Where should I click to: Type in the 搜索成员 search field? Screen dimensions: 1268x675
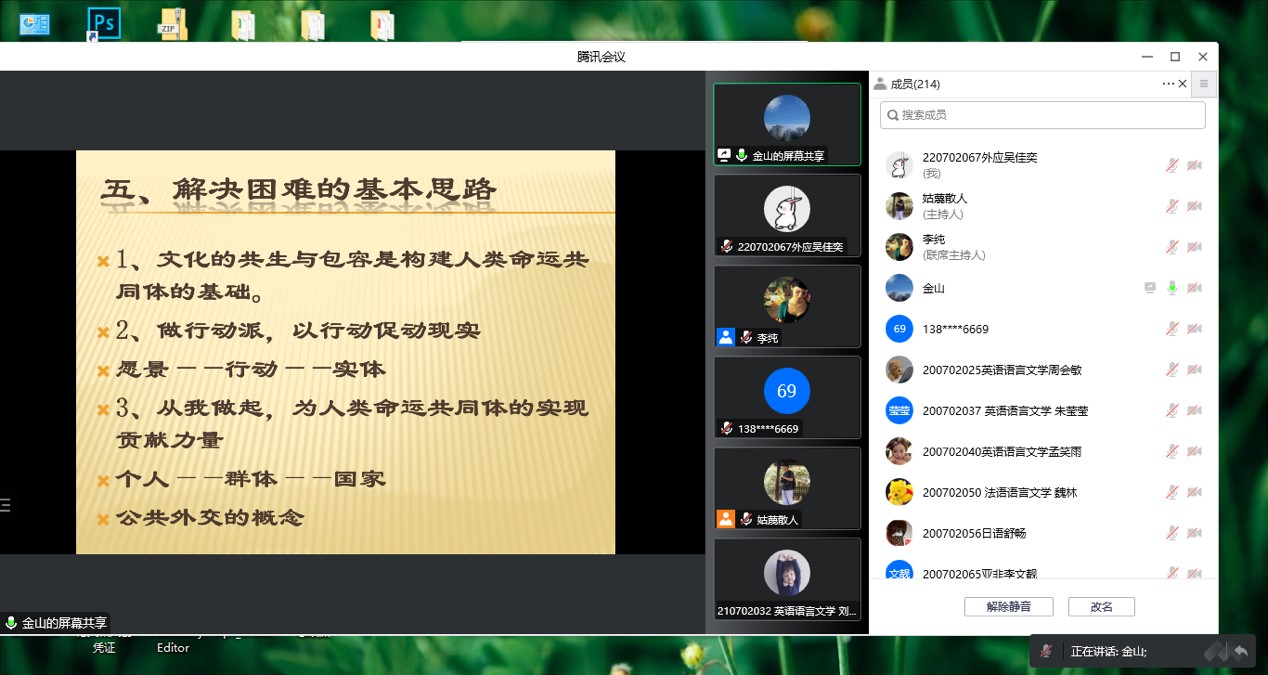pyautogui.click(x=1043, y=115)
